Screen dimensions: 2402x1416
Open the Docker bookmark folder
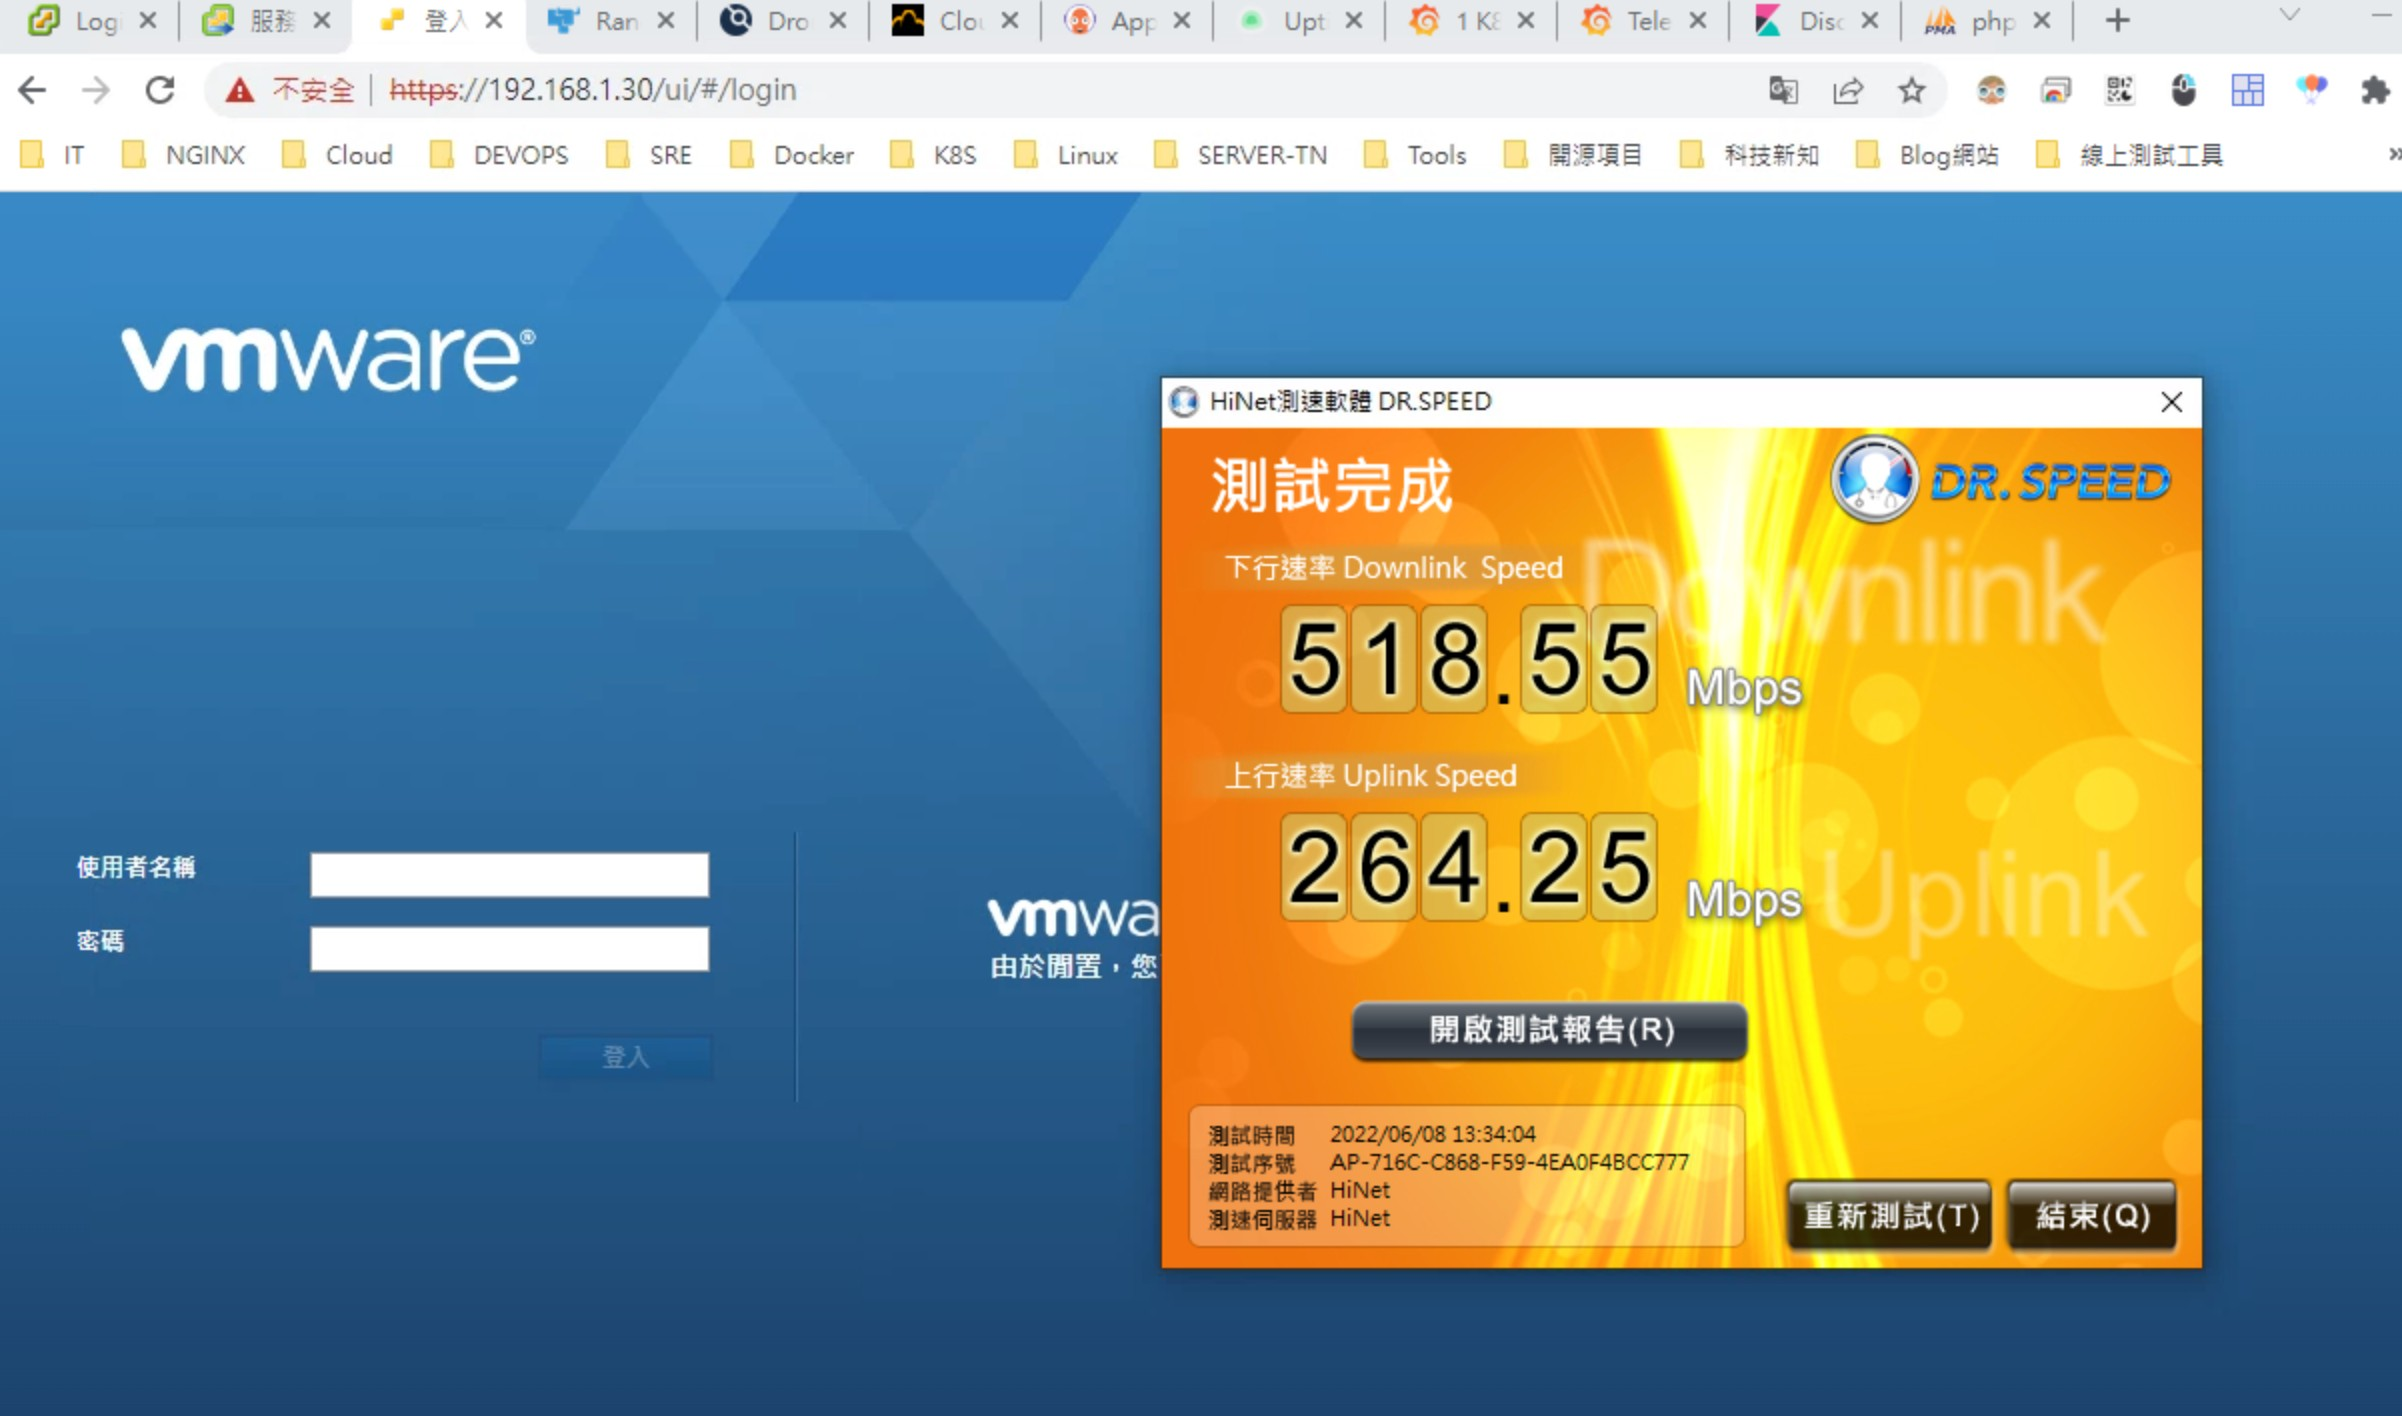pyautogui.click(x=792, y=155)
